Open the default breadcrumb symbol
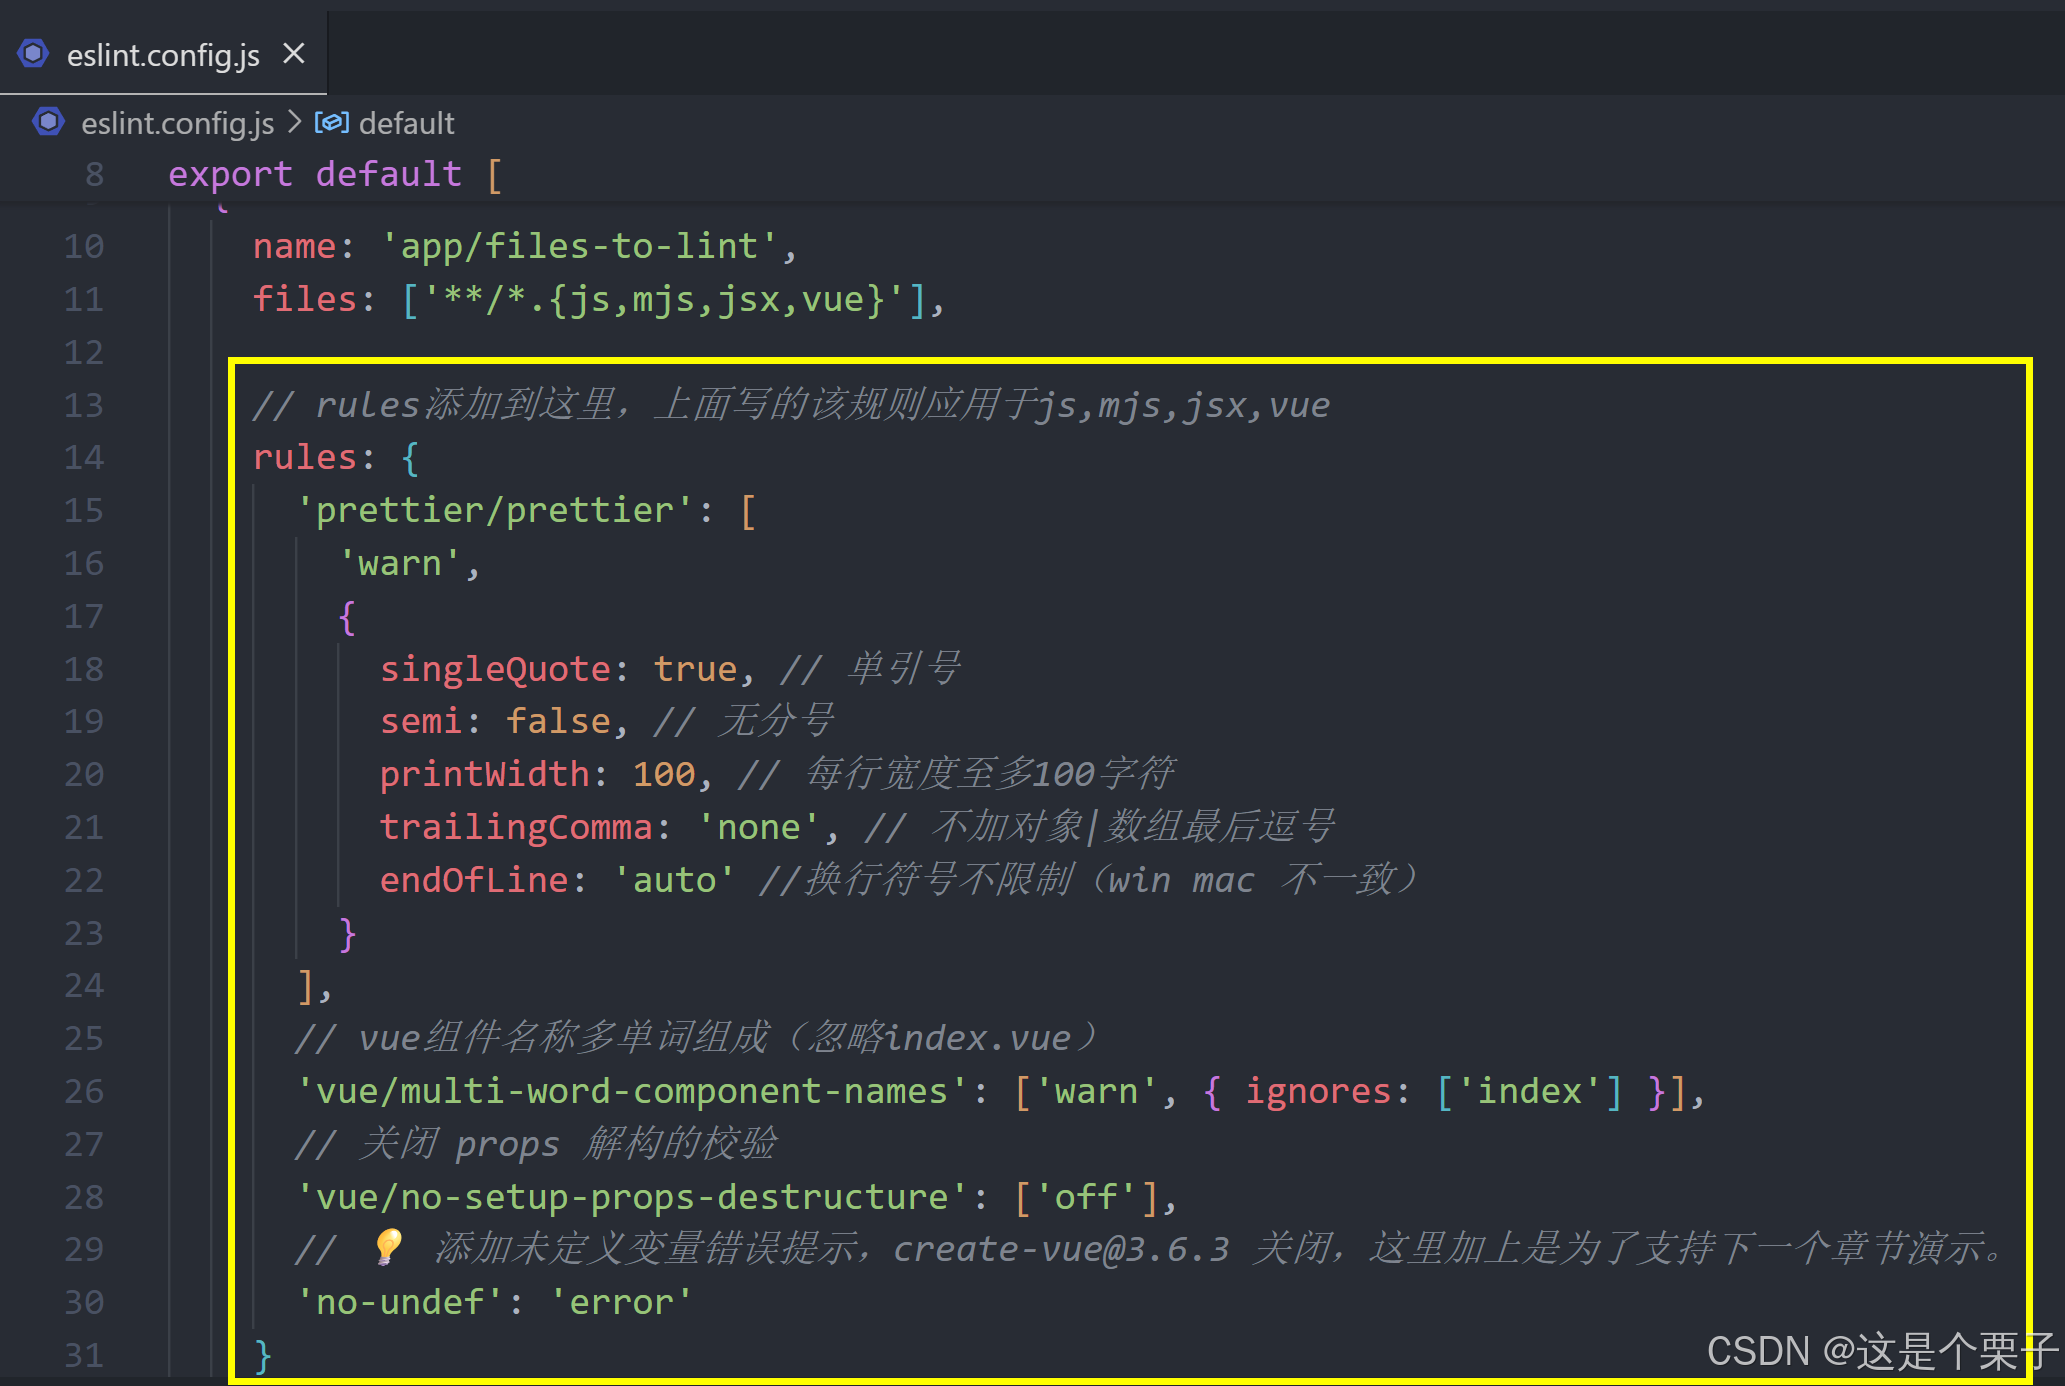Image resolution: width=2065 pixels, height=1386 pixels. (406, 123)
